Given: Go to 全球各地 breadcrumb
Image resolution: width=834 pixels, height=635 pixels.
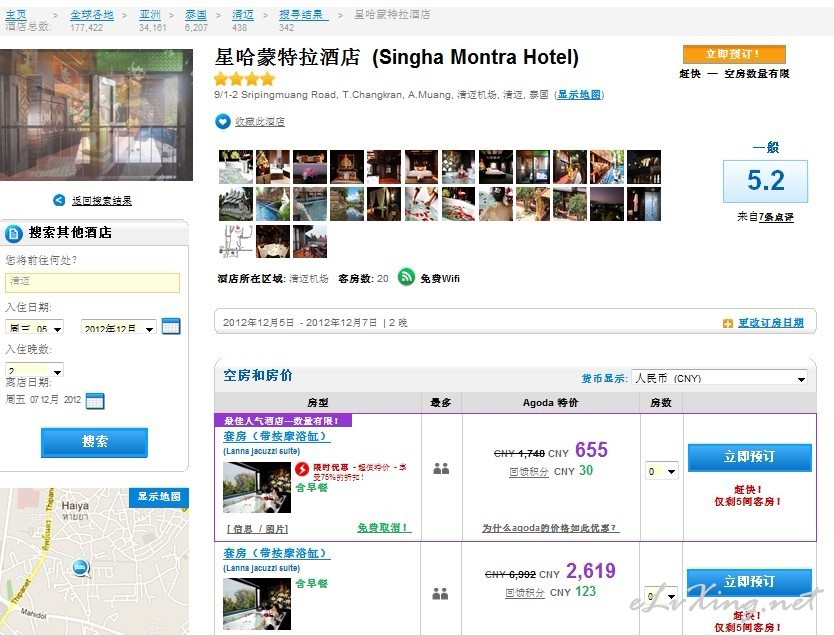Looking at the screenshot, I should (x=92, y=15).
